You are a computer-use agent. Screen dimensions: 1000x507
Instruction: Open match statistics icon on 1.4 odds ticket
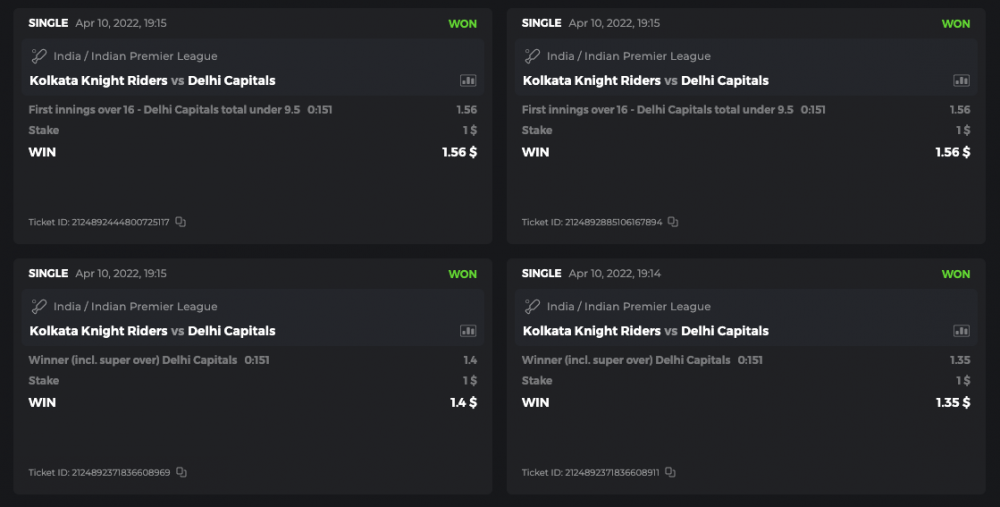click(468, 331)
